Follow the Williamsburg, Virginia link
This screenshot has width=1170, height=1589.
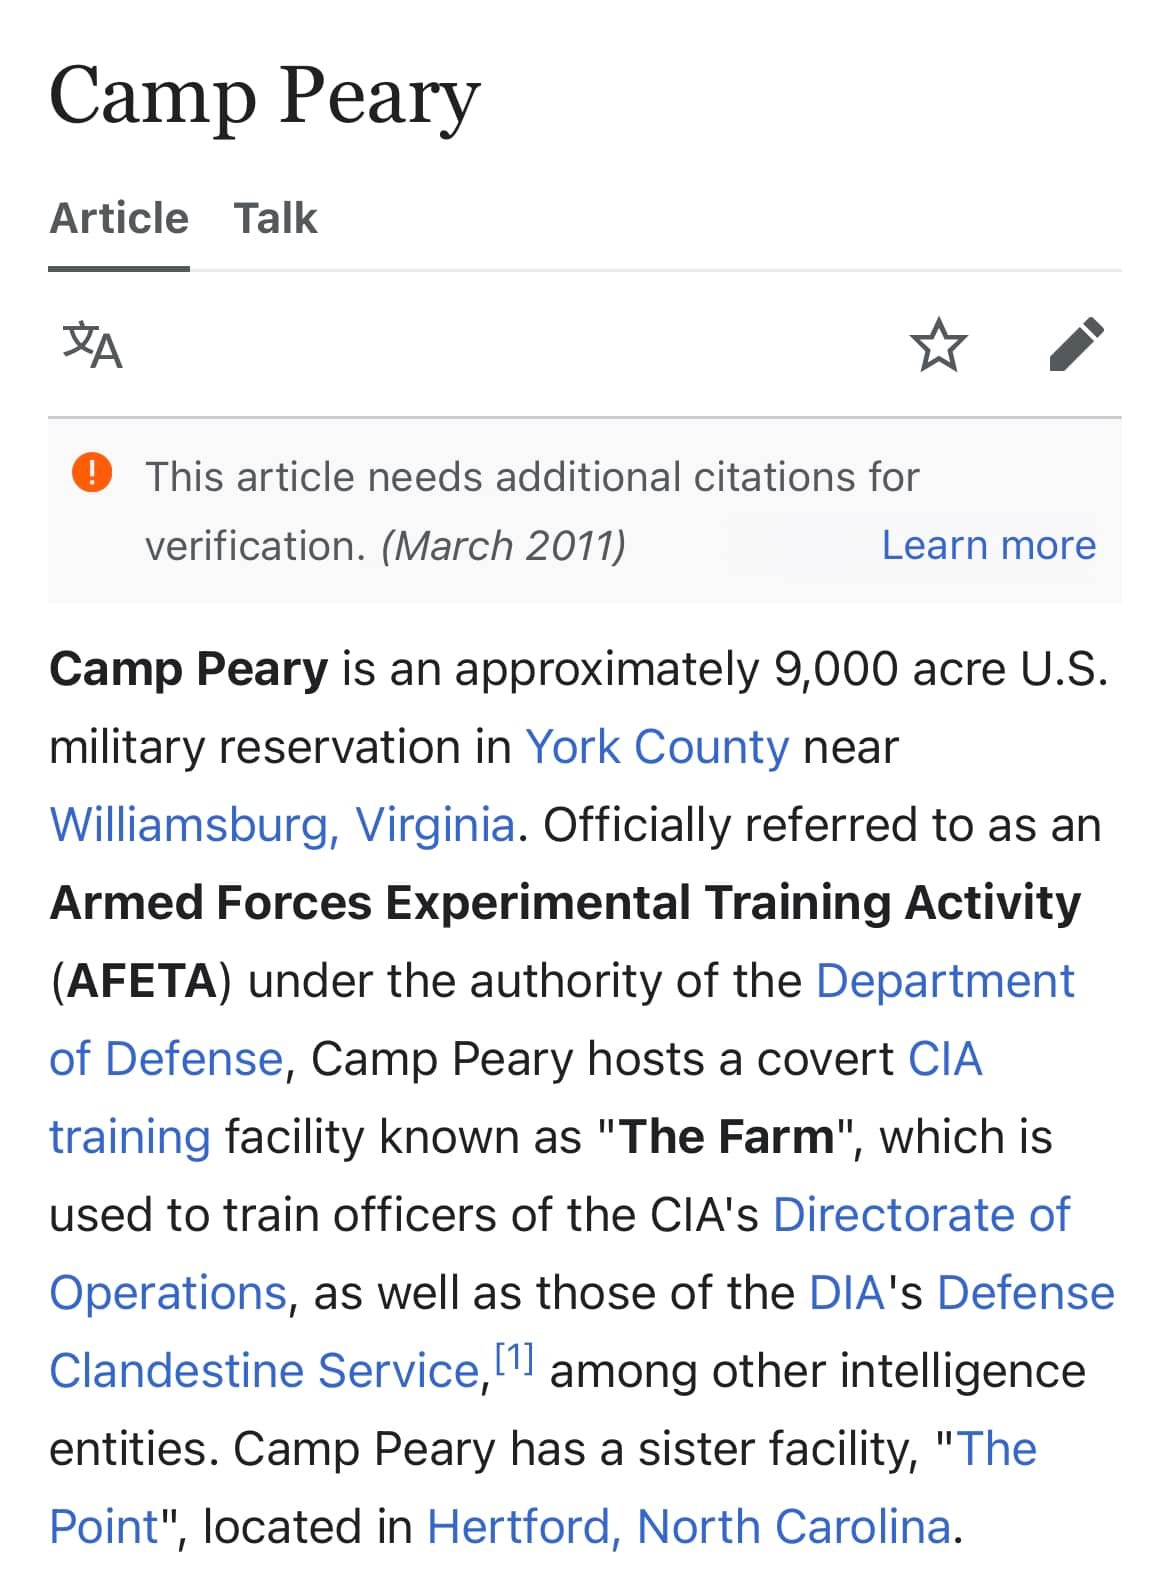(282, 825)
